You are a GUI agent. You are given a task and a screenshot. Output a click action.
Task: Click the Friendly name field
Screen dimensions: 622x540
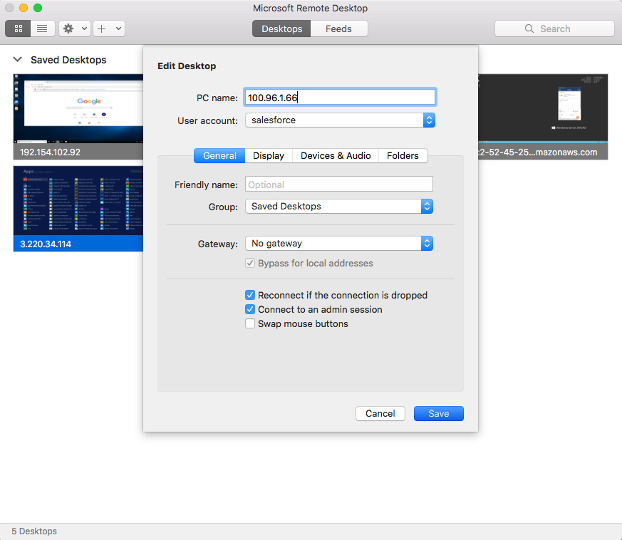tap(338, 184)
